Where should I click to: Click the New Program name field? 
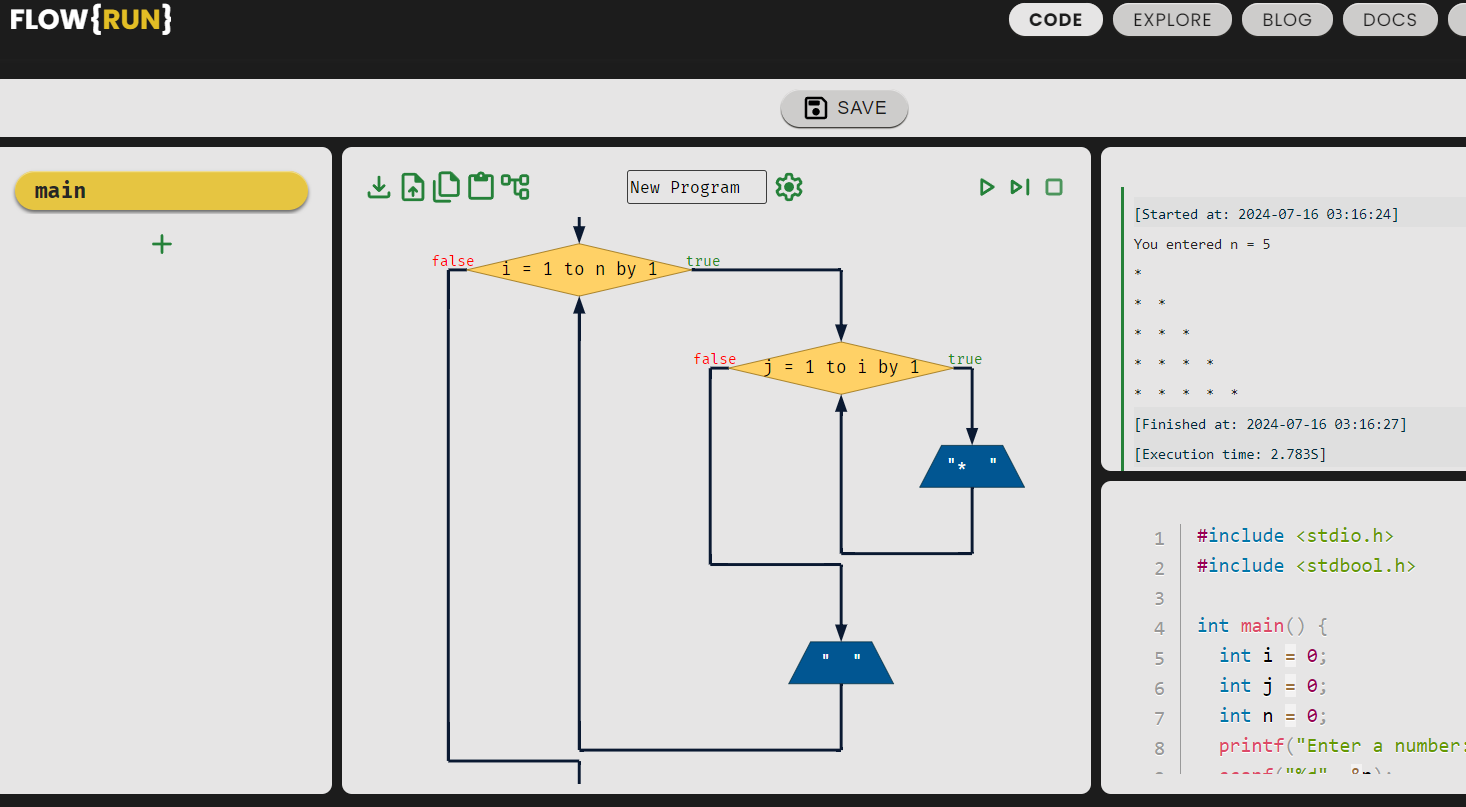(x=696, y=187)
